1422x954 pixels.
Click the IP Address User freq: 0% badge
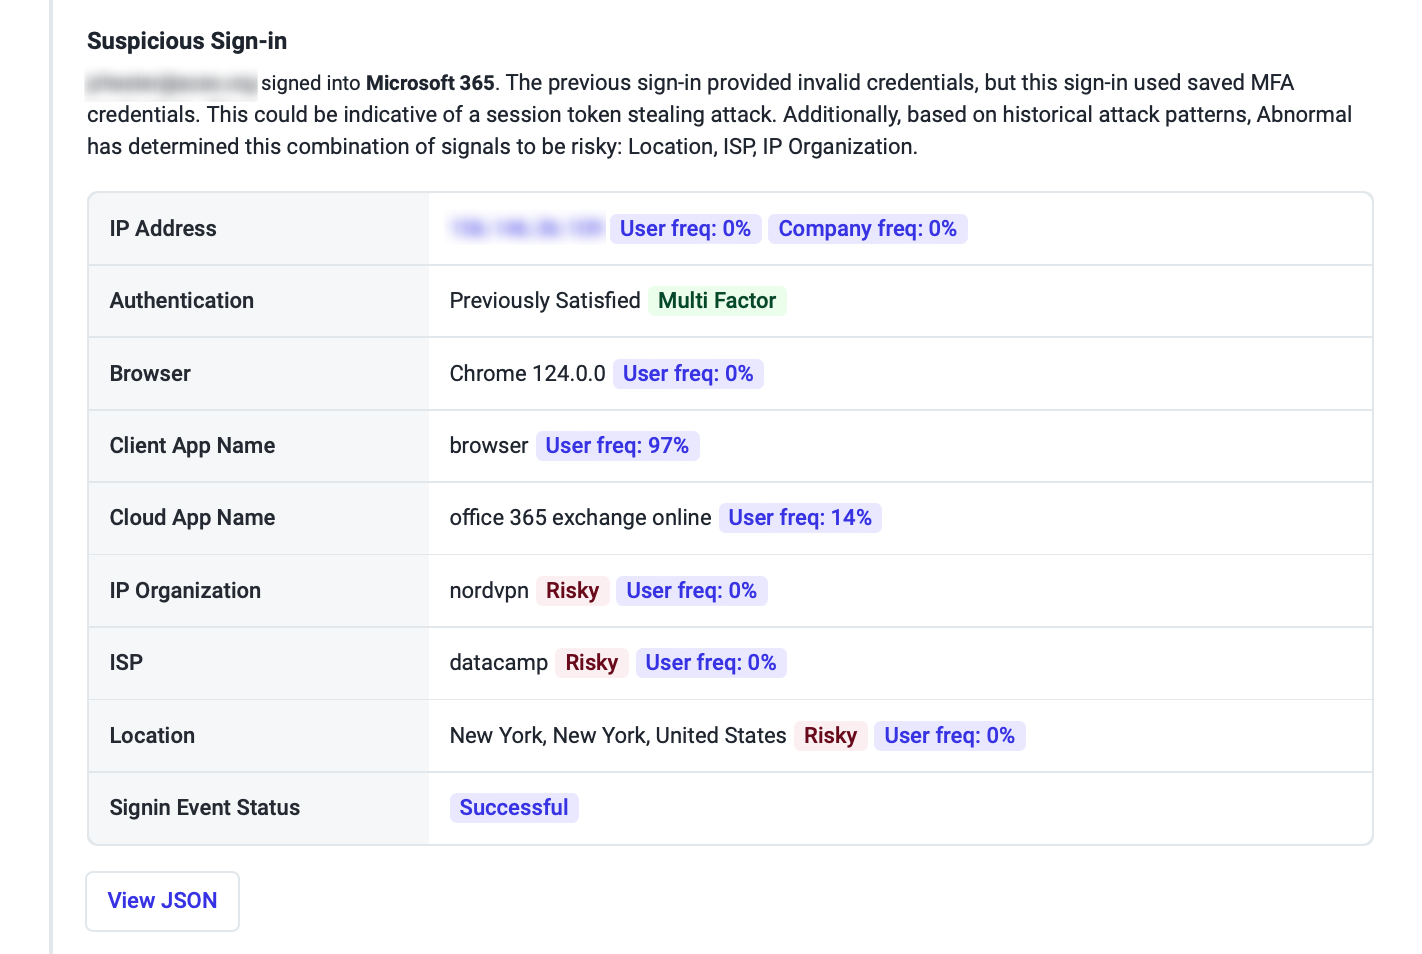click(x=685, y=229)
